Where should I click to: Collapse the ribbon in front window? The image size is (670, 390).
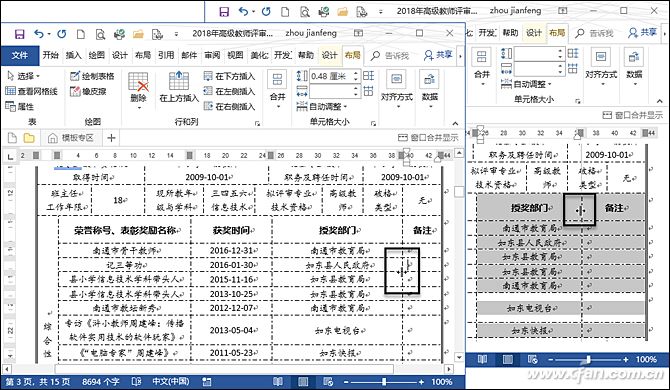click(455, 123)
